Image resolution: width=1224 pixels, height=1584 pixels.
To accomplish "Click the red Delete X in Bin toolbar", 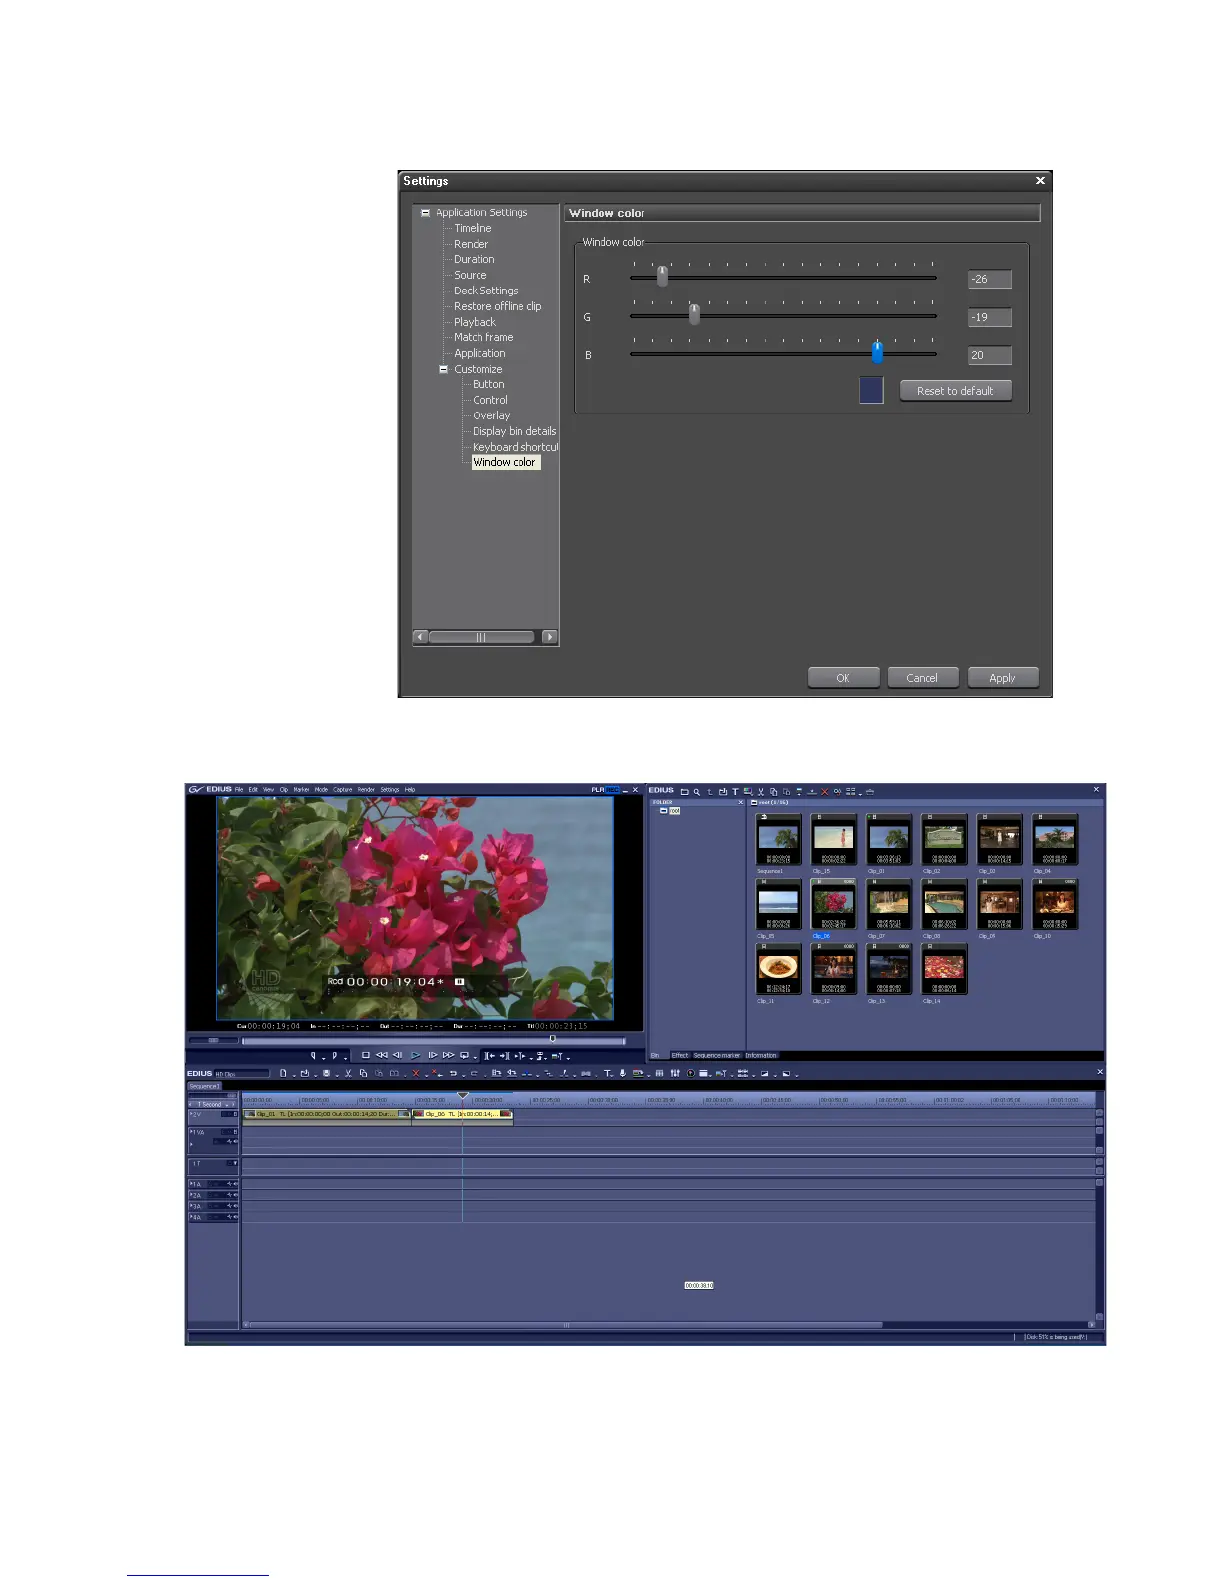I will pyautogui.click(x=825, y=792).
